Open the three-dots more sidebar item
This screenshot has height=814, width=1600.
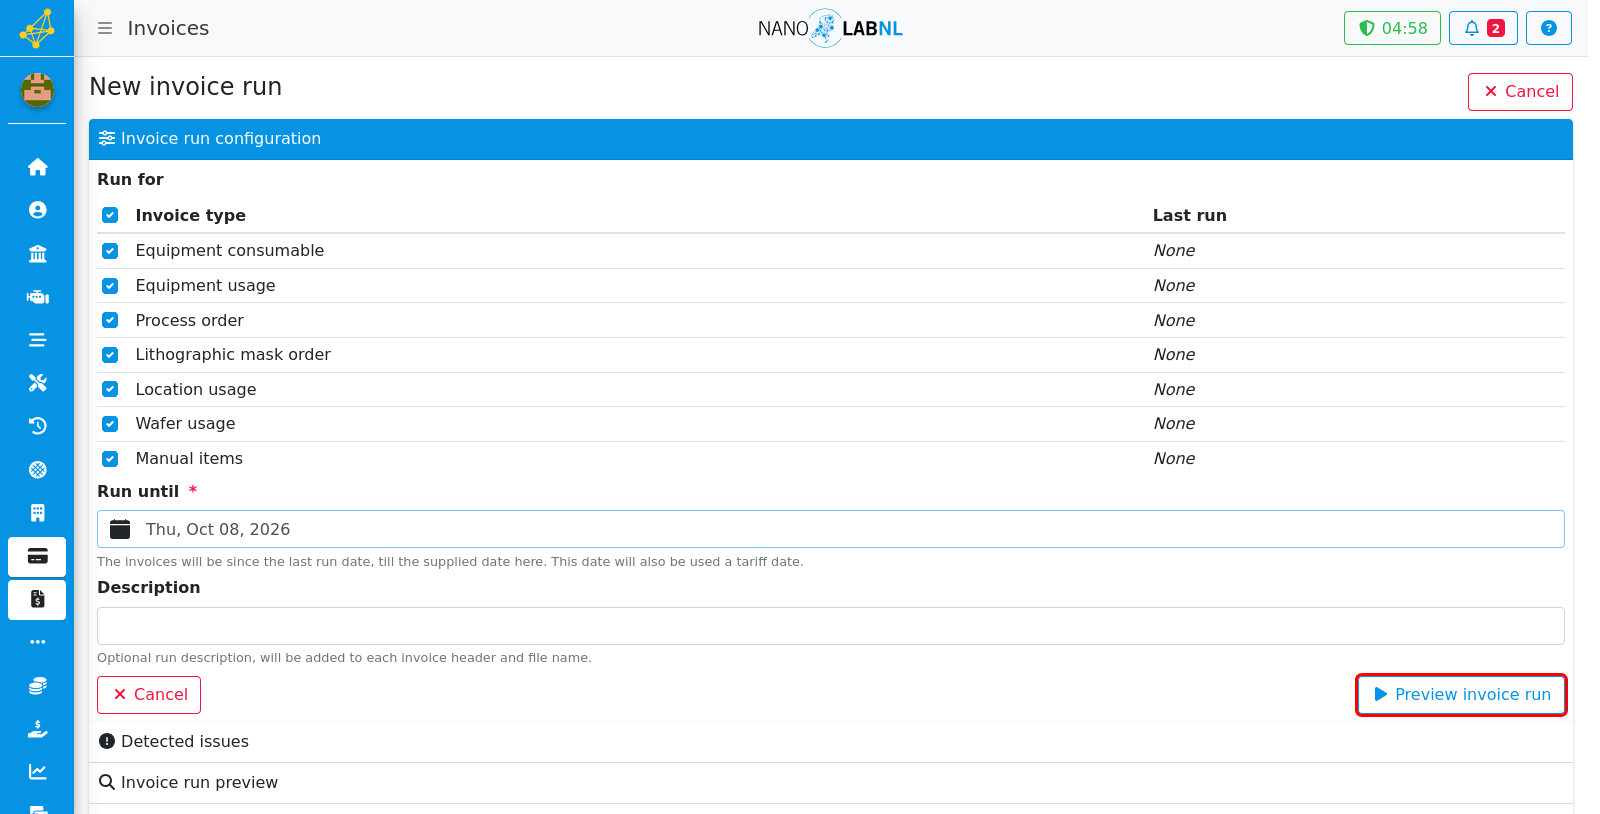point(37,642)
